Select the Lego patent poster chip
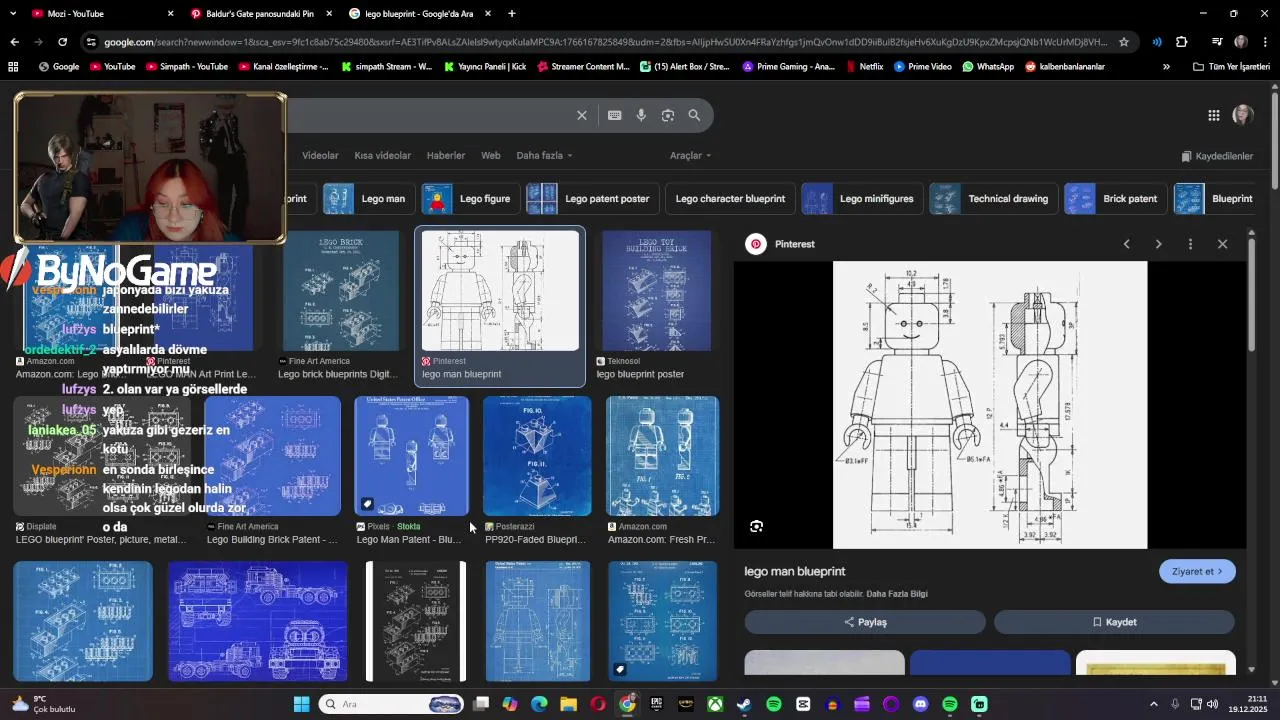 click(x=592, y=199)
